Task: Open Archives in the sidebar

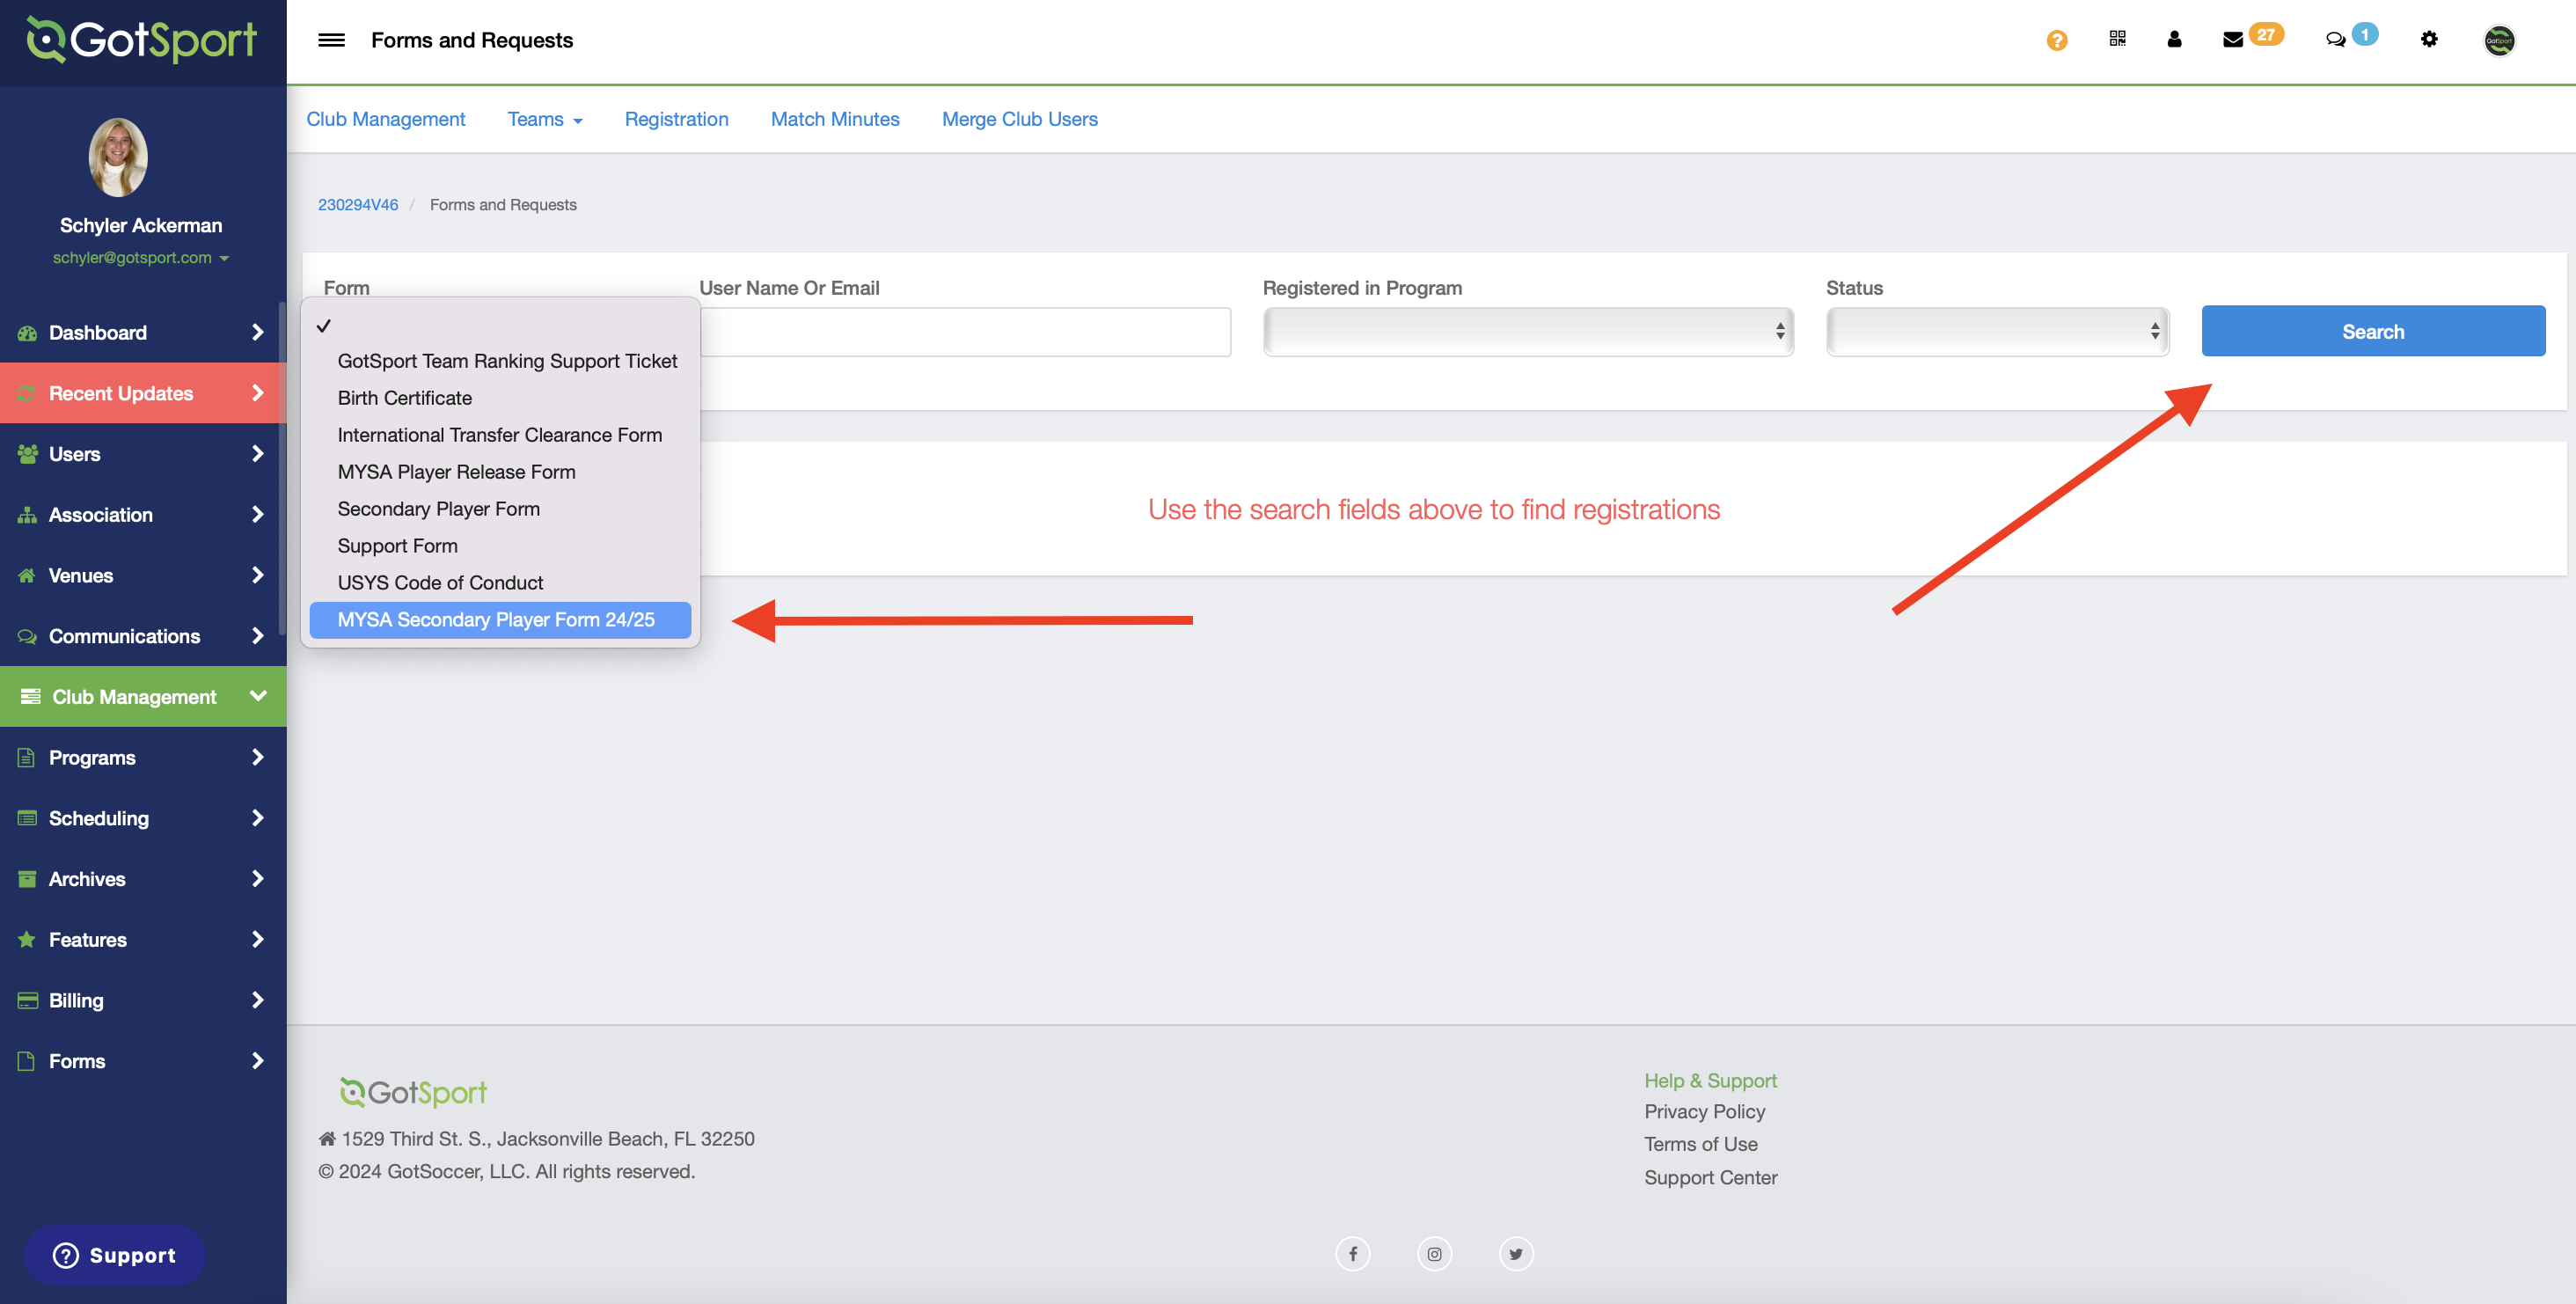Action: point(143,879)
